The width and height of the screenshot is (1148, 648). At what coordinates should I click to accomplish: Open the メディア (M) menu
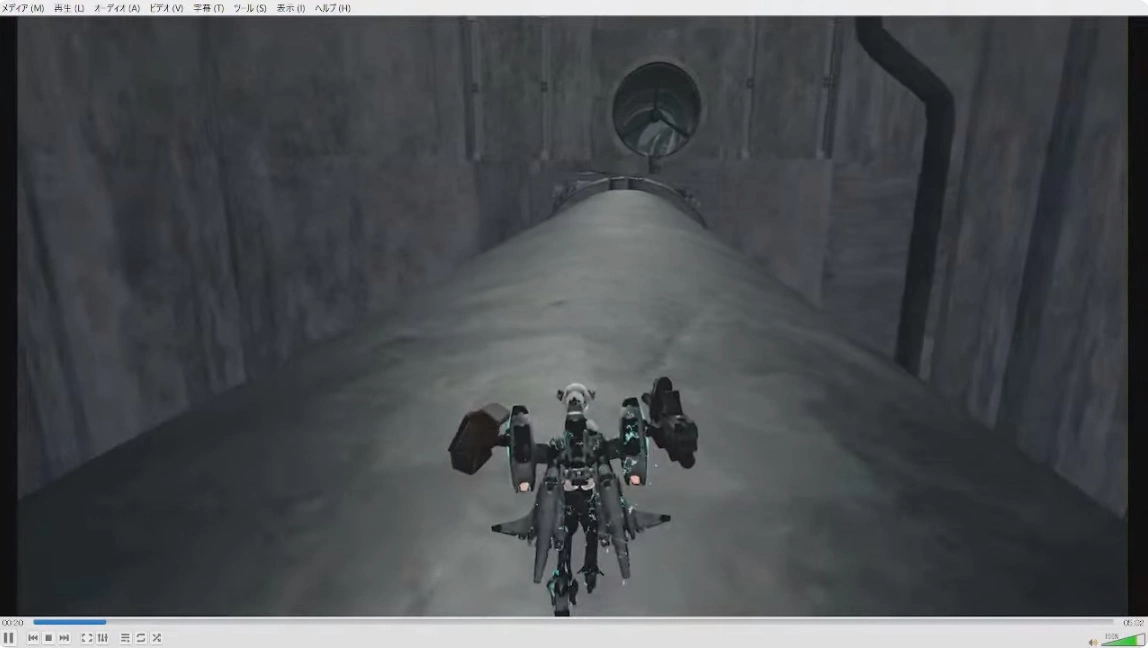coord(23,8)
